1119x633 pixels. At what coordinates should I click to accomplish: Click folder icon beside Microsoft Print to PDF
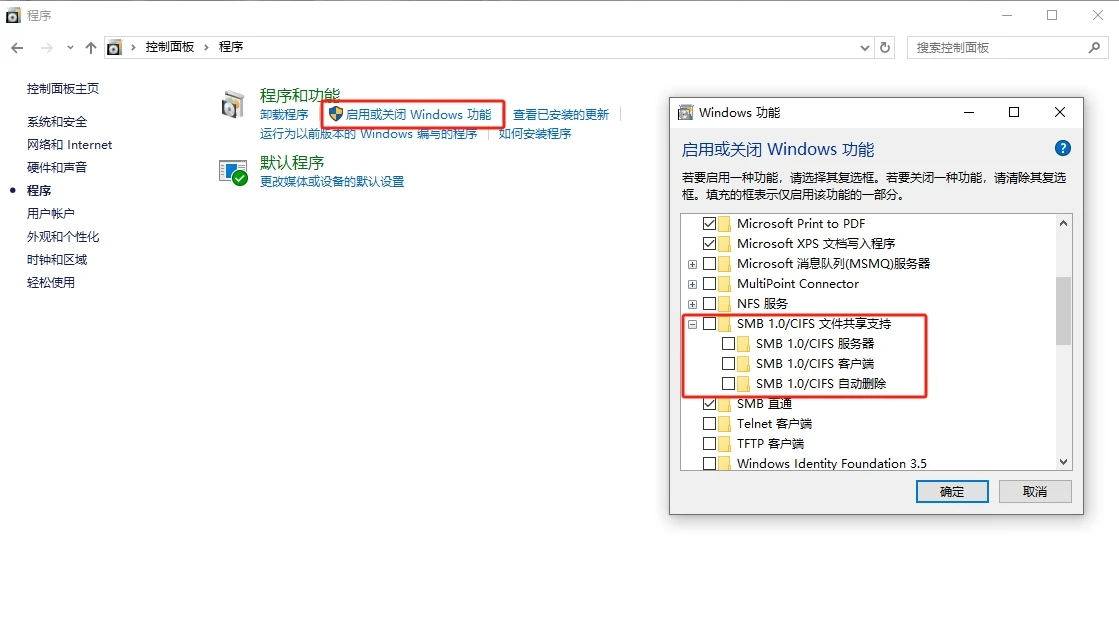724,223
